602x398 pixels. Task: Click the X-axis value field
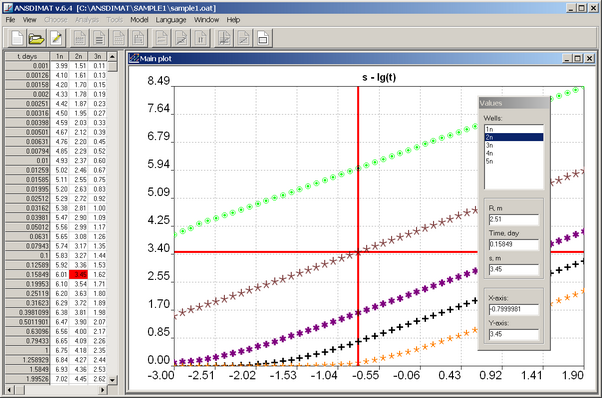[514, 309]
